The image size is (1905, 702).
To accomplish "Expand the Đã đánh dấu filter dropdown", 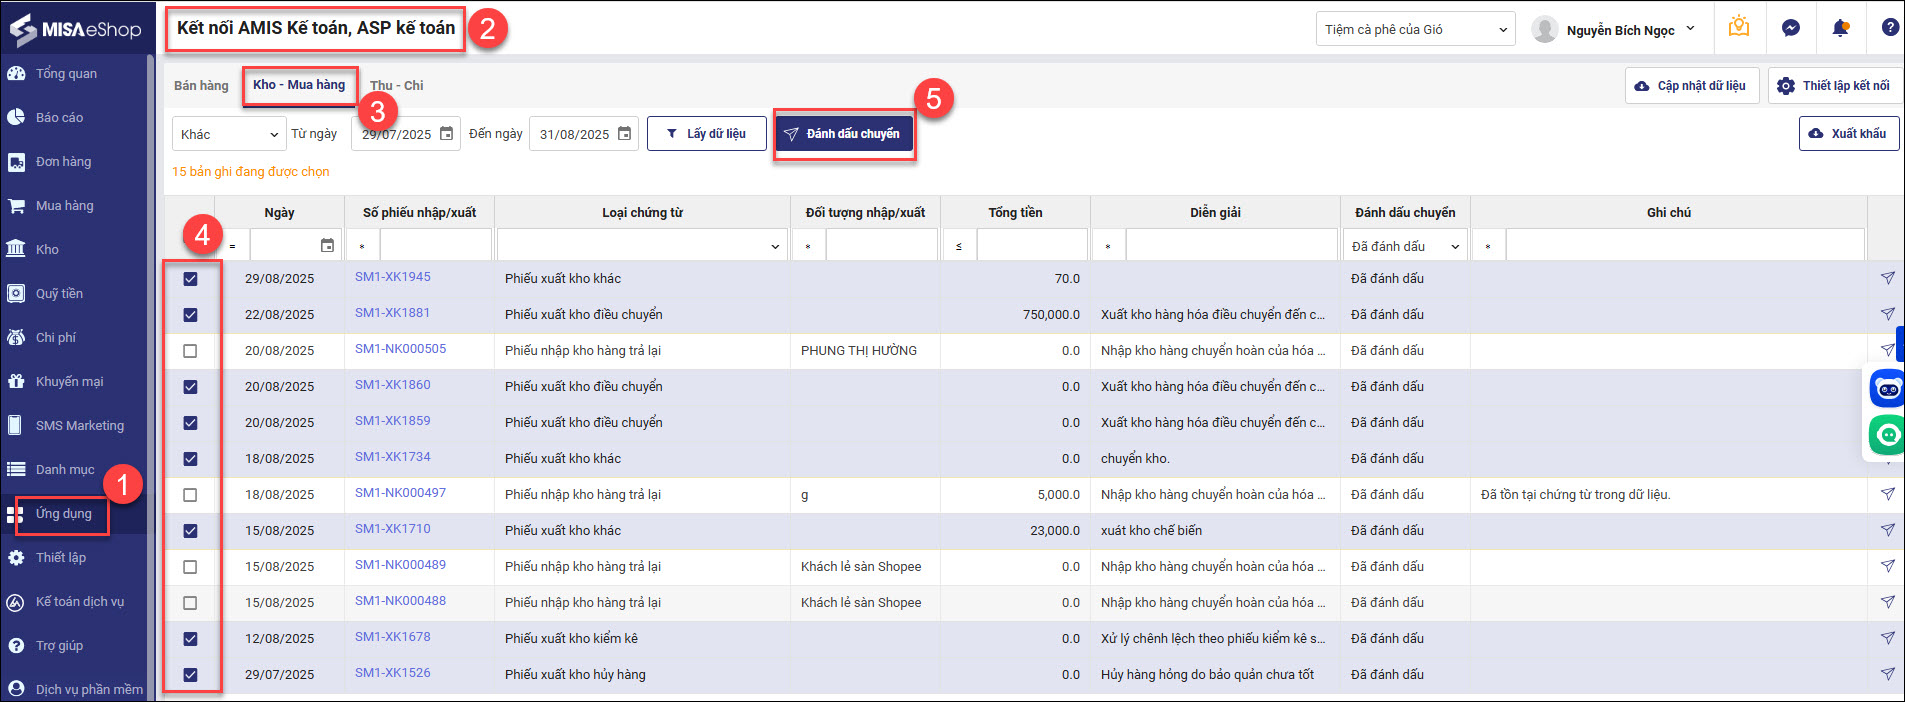I will (x=1404, y=246).
